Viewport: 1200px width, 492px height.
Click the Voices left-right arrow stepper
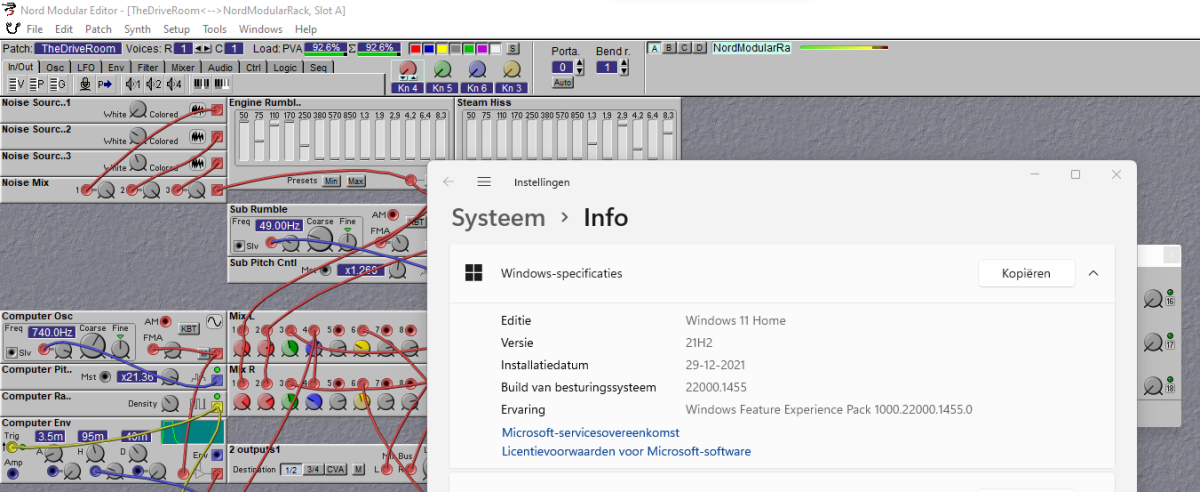point(203,48)
